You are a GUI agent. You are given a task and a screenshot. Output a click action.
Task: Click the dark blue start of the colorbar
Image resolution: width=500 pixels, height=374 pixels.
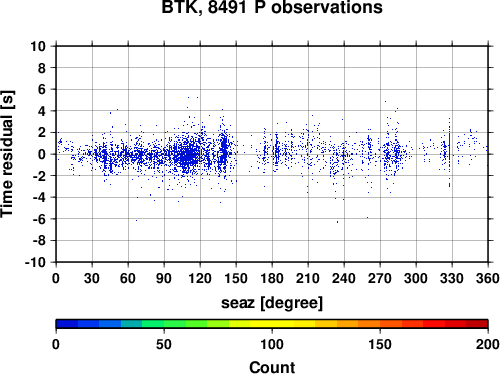point(67,324)
